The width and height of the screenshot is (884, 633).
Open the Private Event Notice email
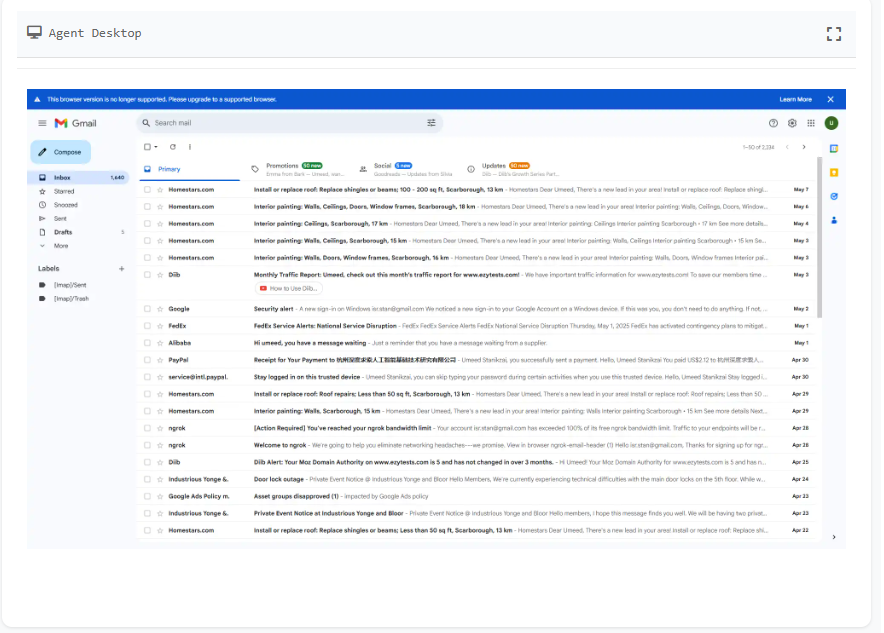coord(477,514)
